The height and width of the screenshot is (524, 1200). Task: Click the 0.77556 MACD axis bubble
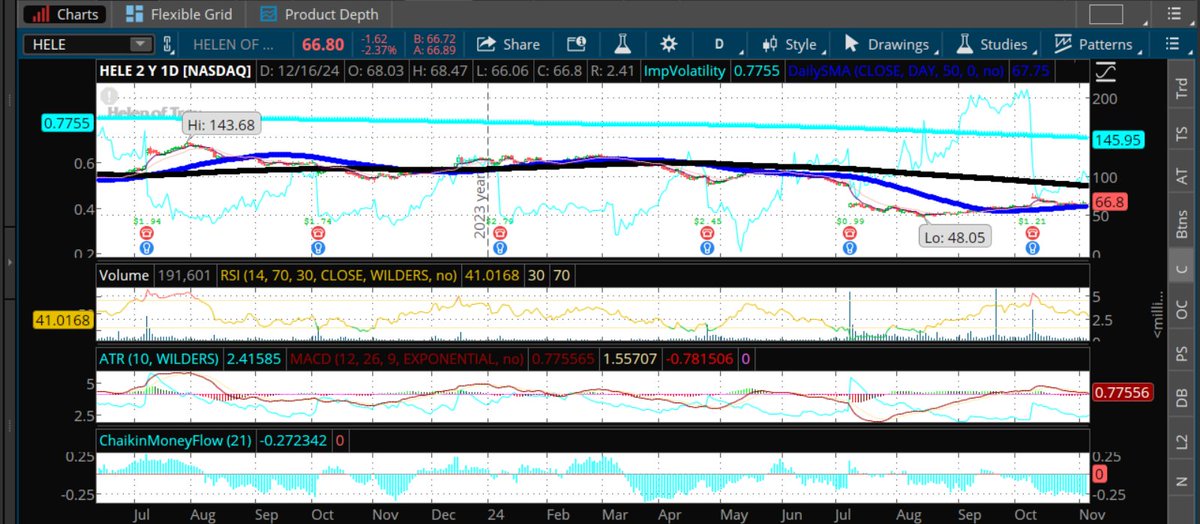[1122, 393]
